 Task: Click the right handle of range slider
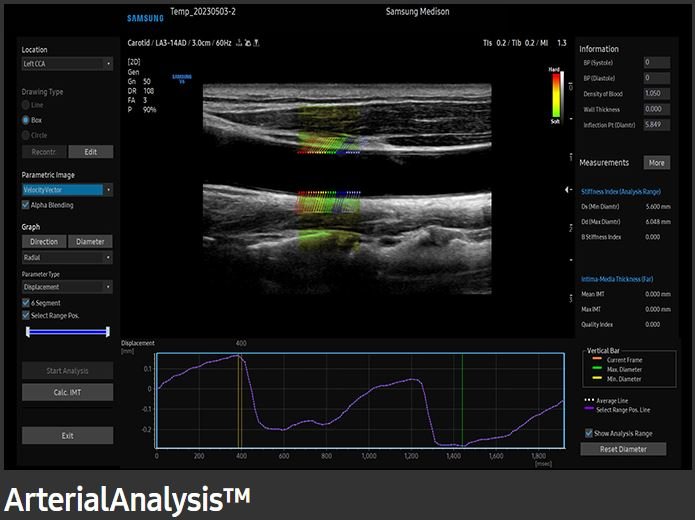(108, 332)
